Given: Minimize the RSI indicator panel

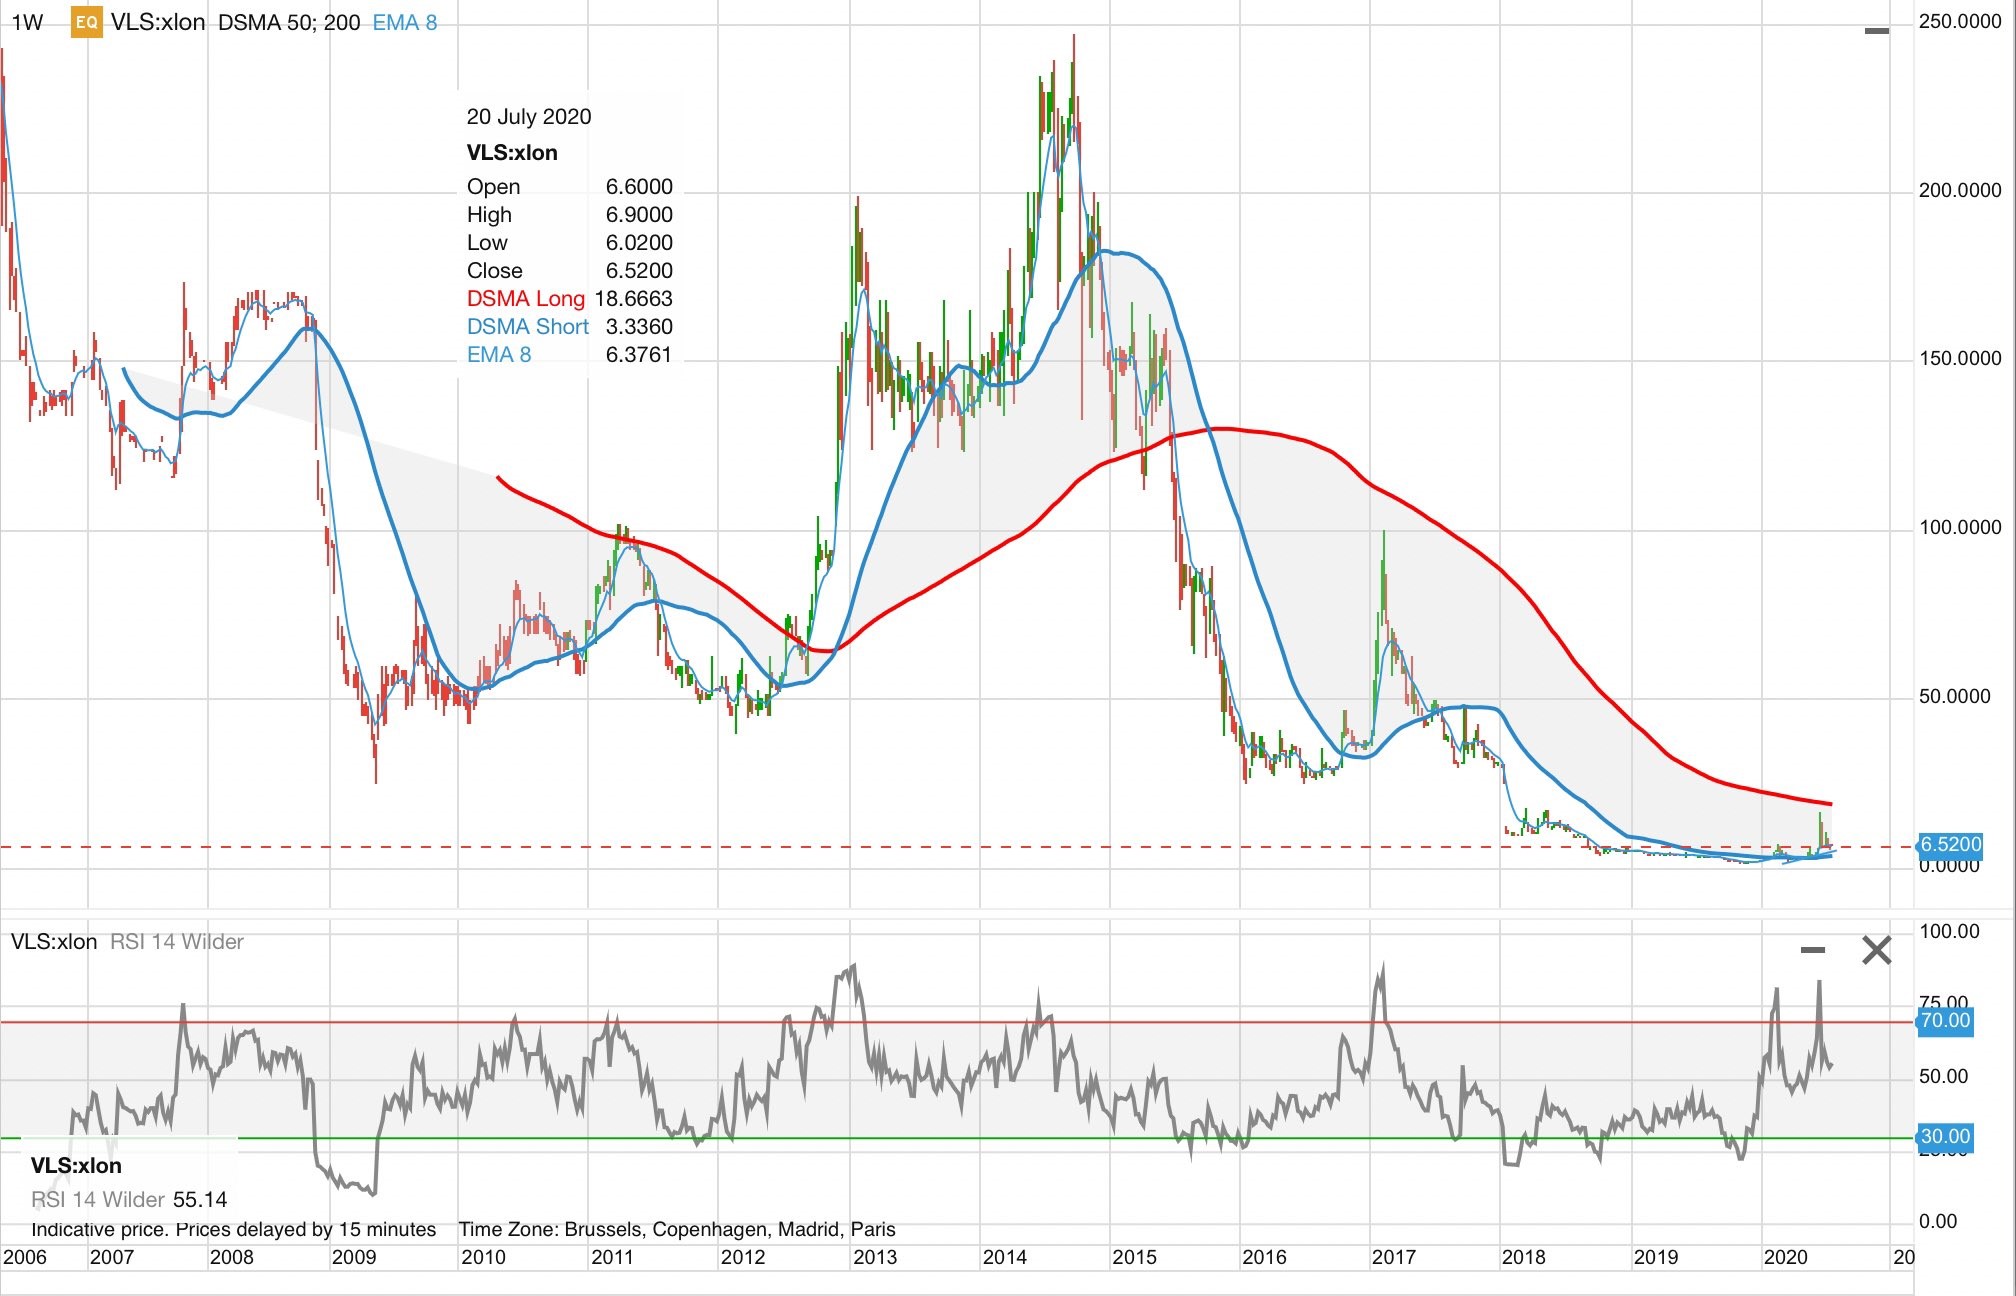Looking at the screenshot, I should [1813, 949].
